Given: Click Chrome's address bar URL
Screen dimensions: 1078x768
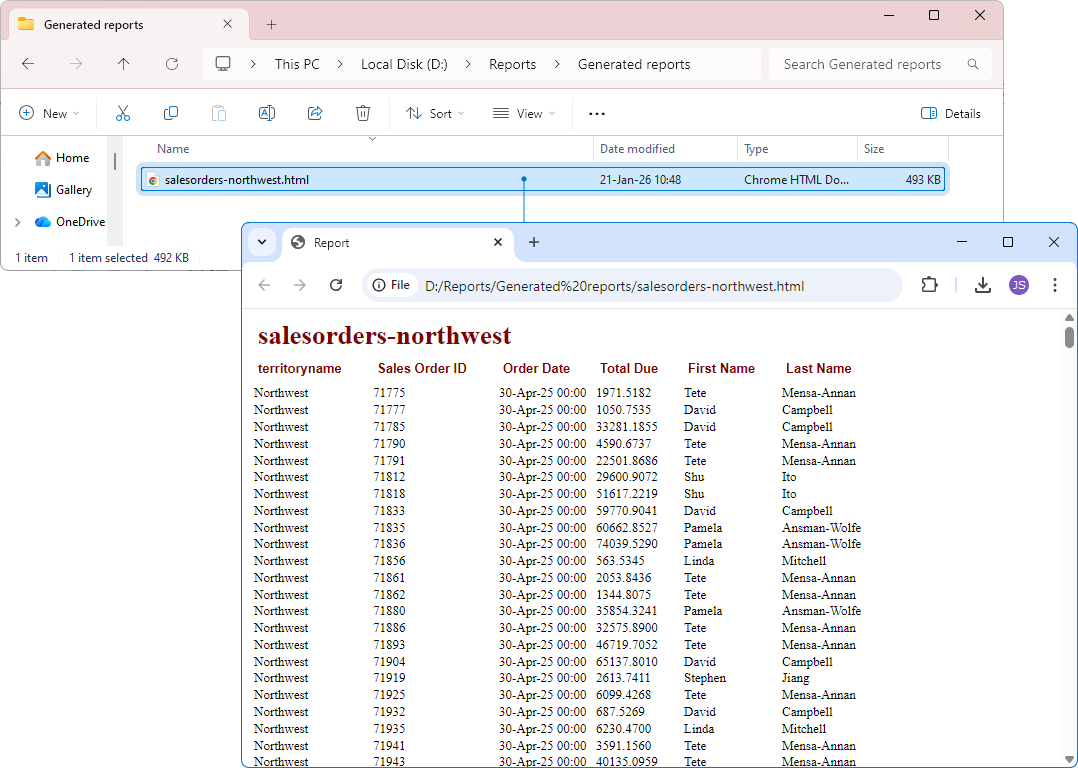Looking at the screenshot, I should pyautogui.click(x=615, y=286).
